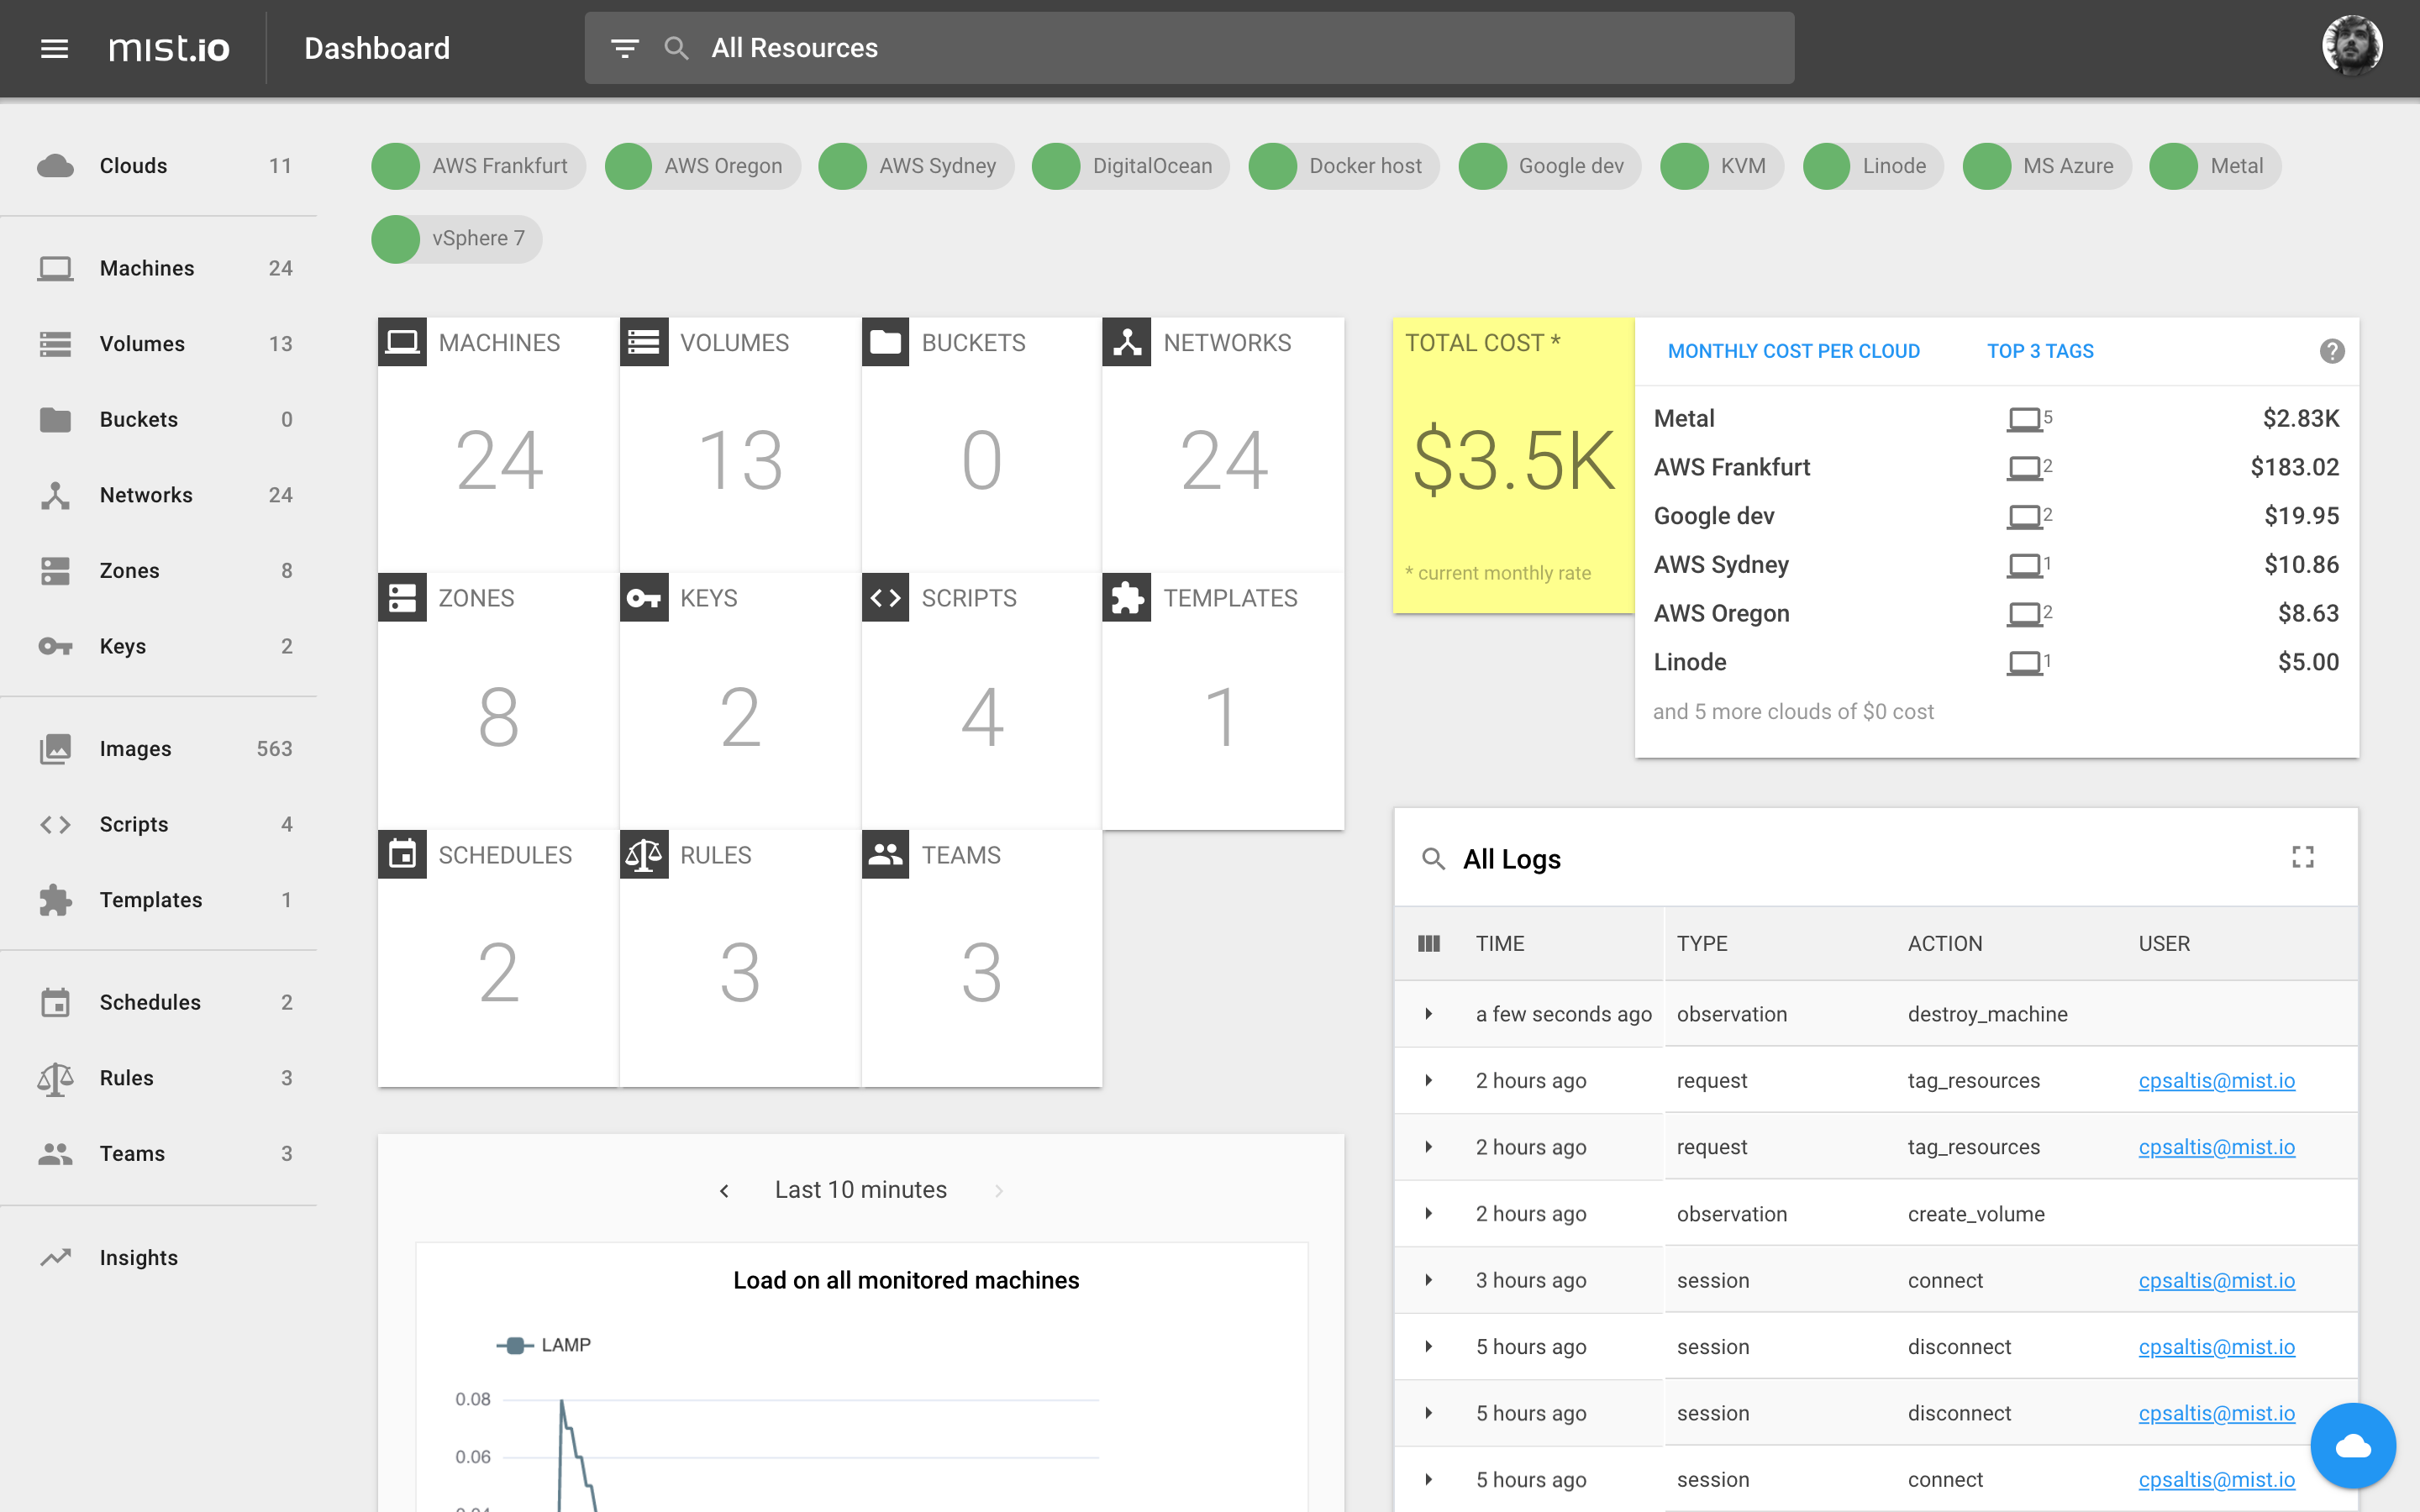Viewport: 2420px width, 1512px height.
Task: Switch to Monthly Cost Per Cloud tab
Action: tap(1794, 351)
